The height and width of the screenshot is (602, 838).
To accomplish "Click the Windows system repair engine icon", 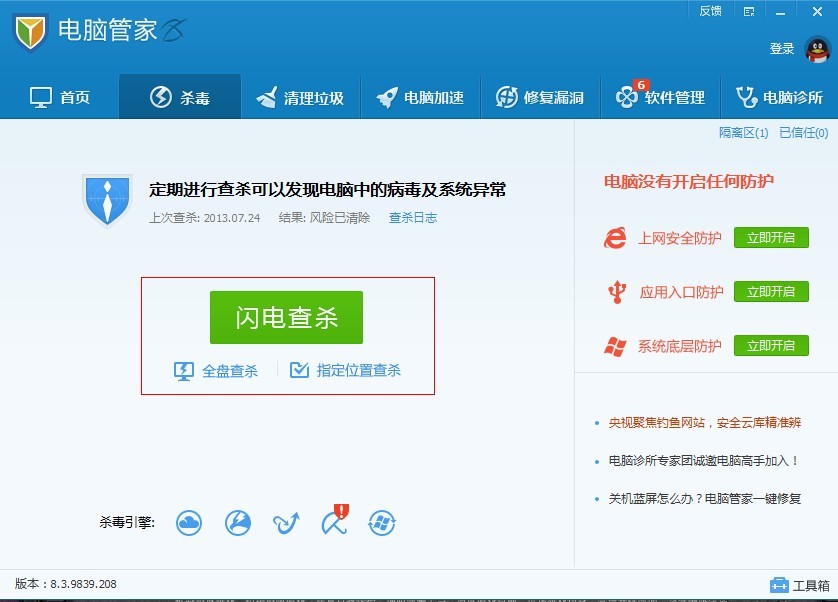I will tap(382, 523).
